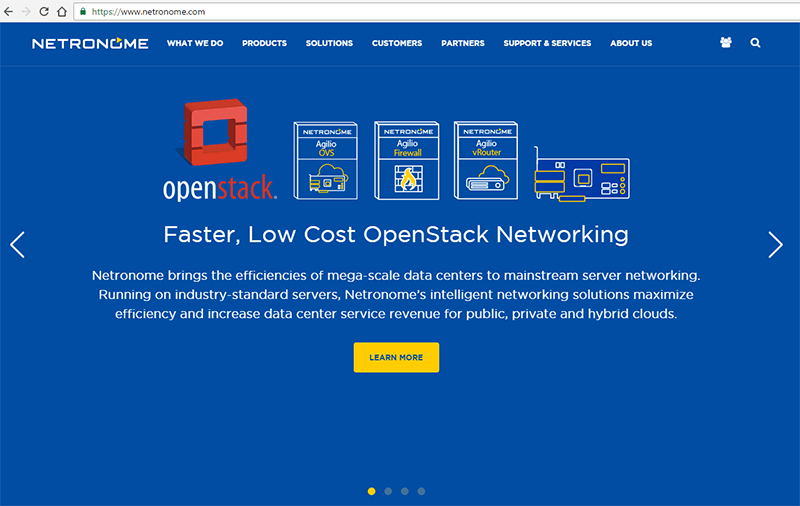Advance to next slide arrow
The image size is (800, 506).
tap(776, 245)
